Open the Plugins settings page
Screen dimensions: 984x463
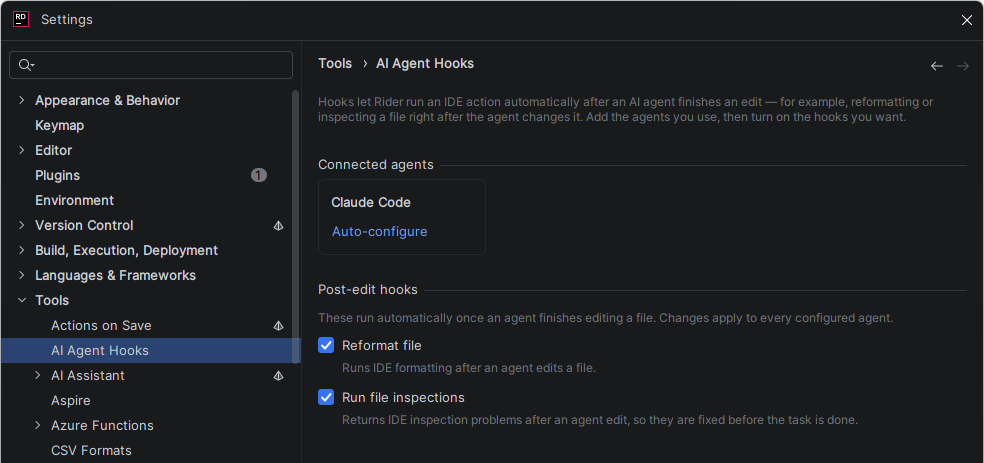pos(58,176)
